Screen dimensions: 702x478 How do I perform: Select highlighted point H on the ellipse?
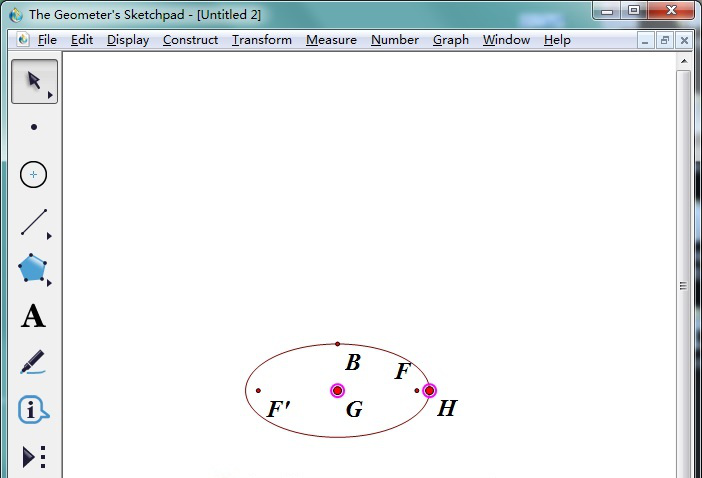point(429,391)
